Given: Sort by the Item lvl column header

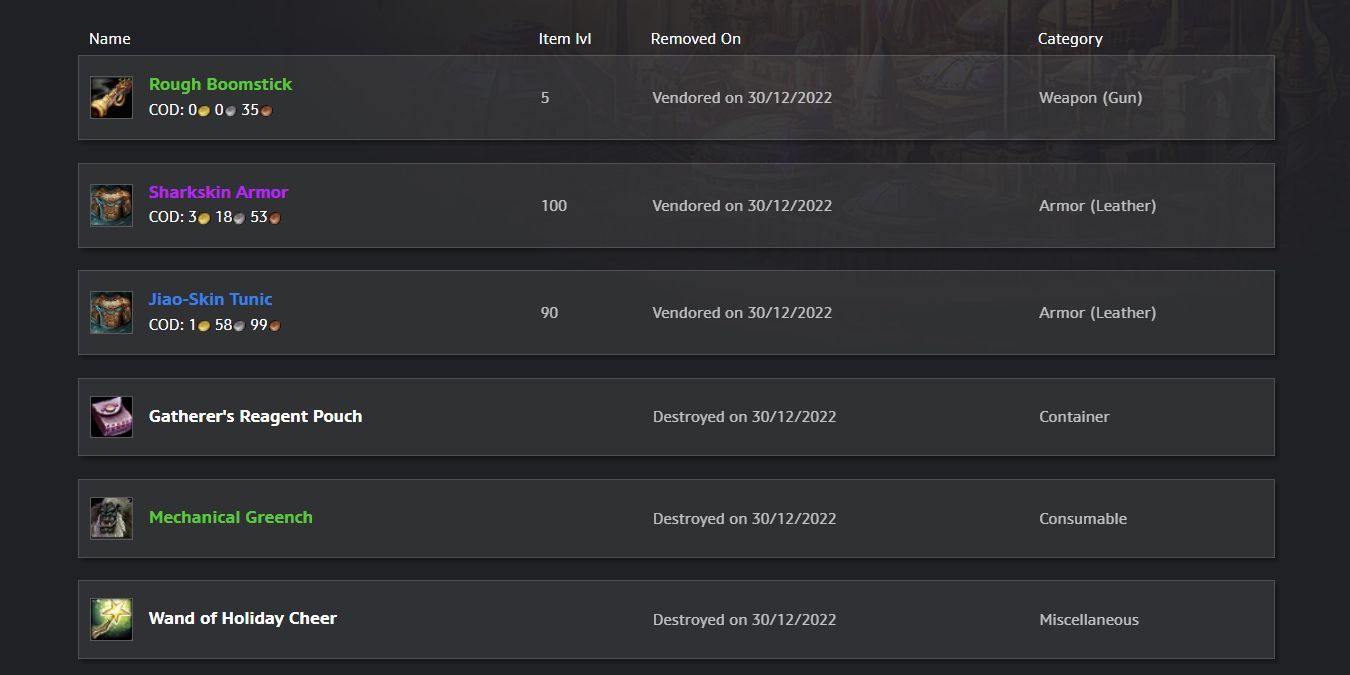Looking at the screenshot, I should [565, 39].
